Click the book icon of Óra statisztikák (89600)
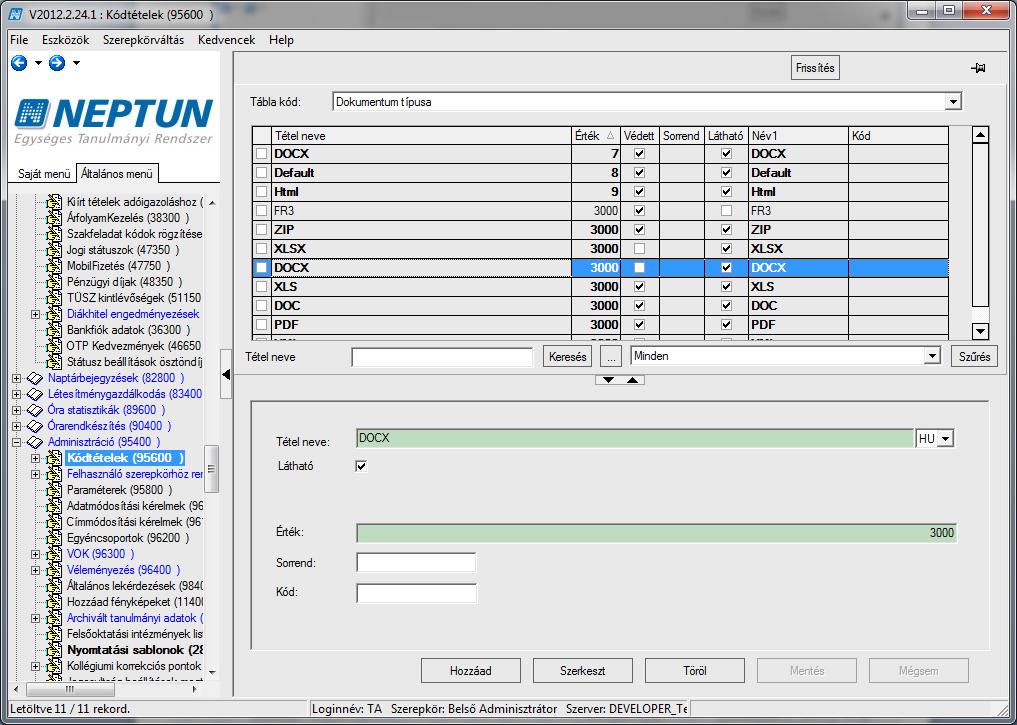This screenshot has height=725, width=1017. [35, 410]
